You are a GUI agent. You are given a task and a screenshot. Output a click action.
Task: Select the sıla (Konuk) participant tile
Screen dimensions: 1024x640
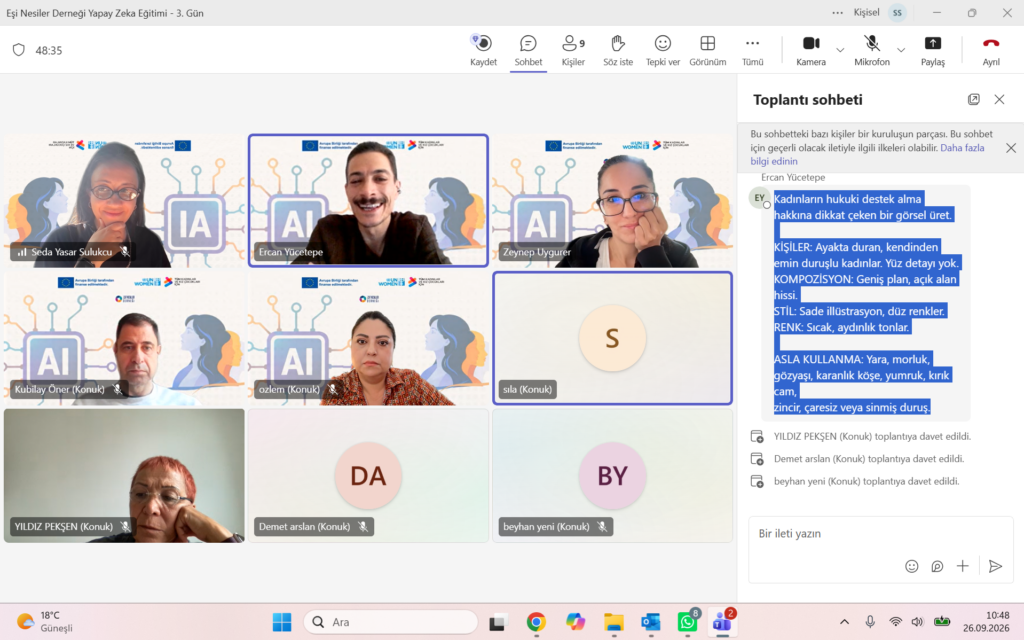coord(613,338)
